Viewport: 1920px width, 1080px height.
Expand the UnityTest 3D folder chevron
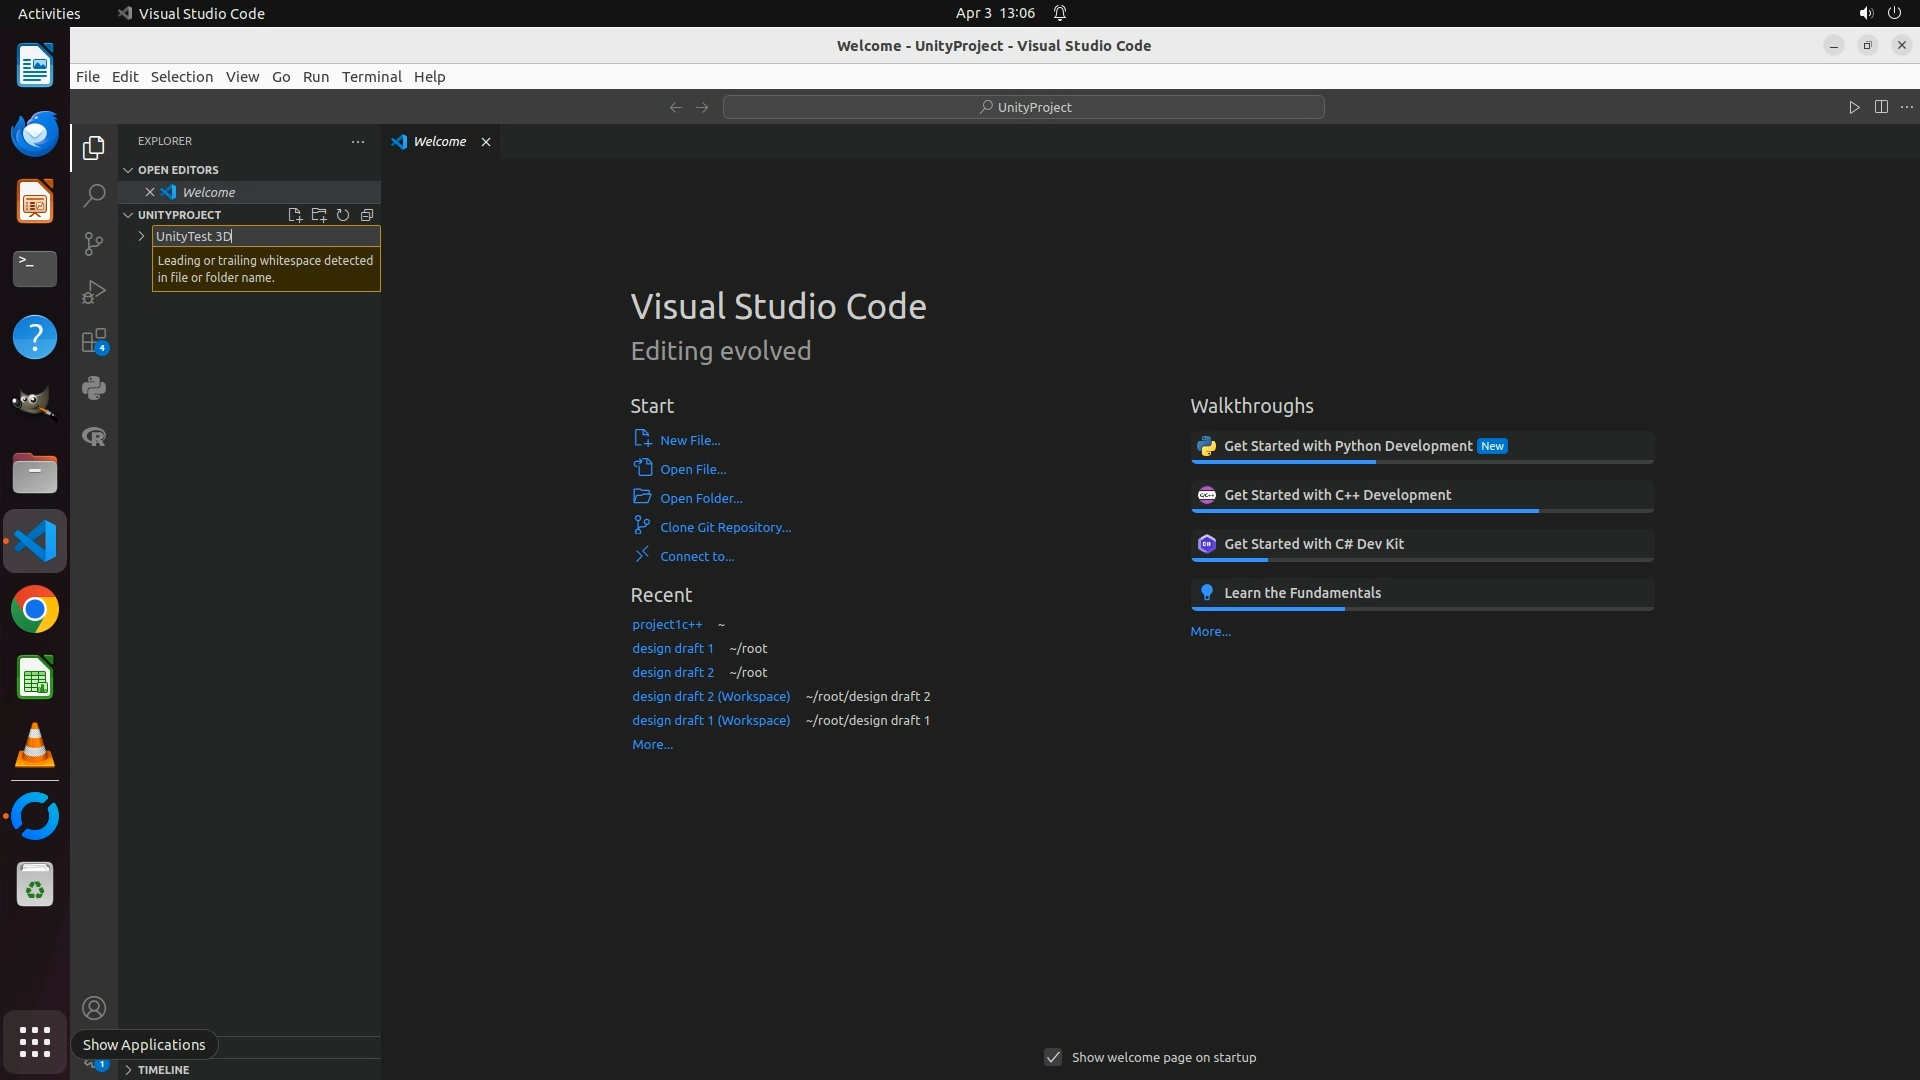(141, 236)
